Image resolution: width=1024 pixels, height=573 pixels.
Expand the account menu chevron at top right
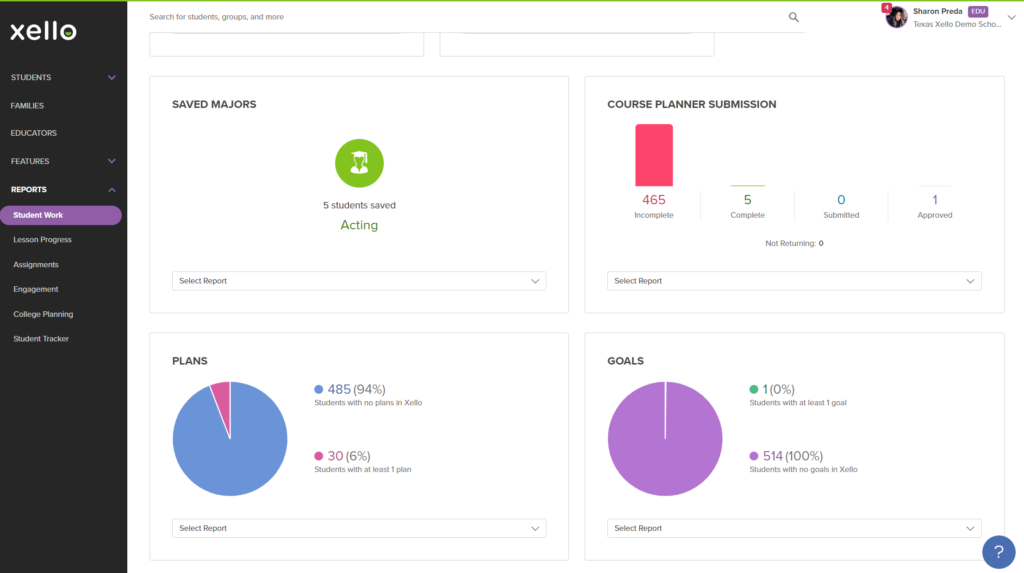click(x=1011, y=18)
